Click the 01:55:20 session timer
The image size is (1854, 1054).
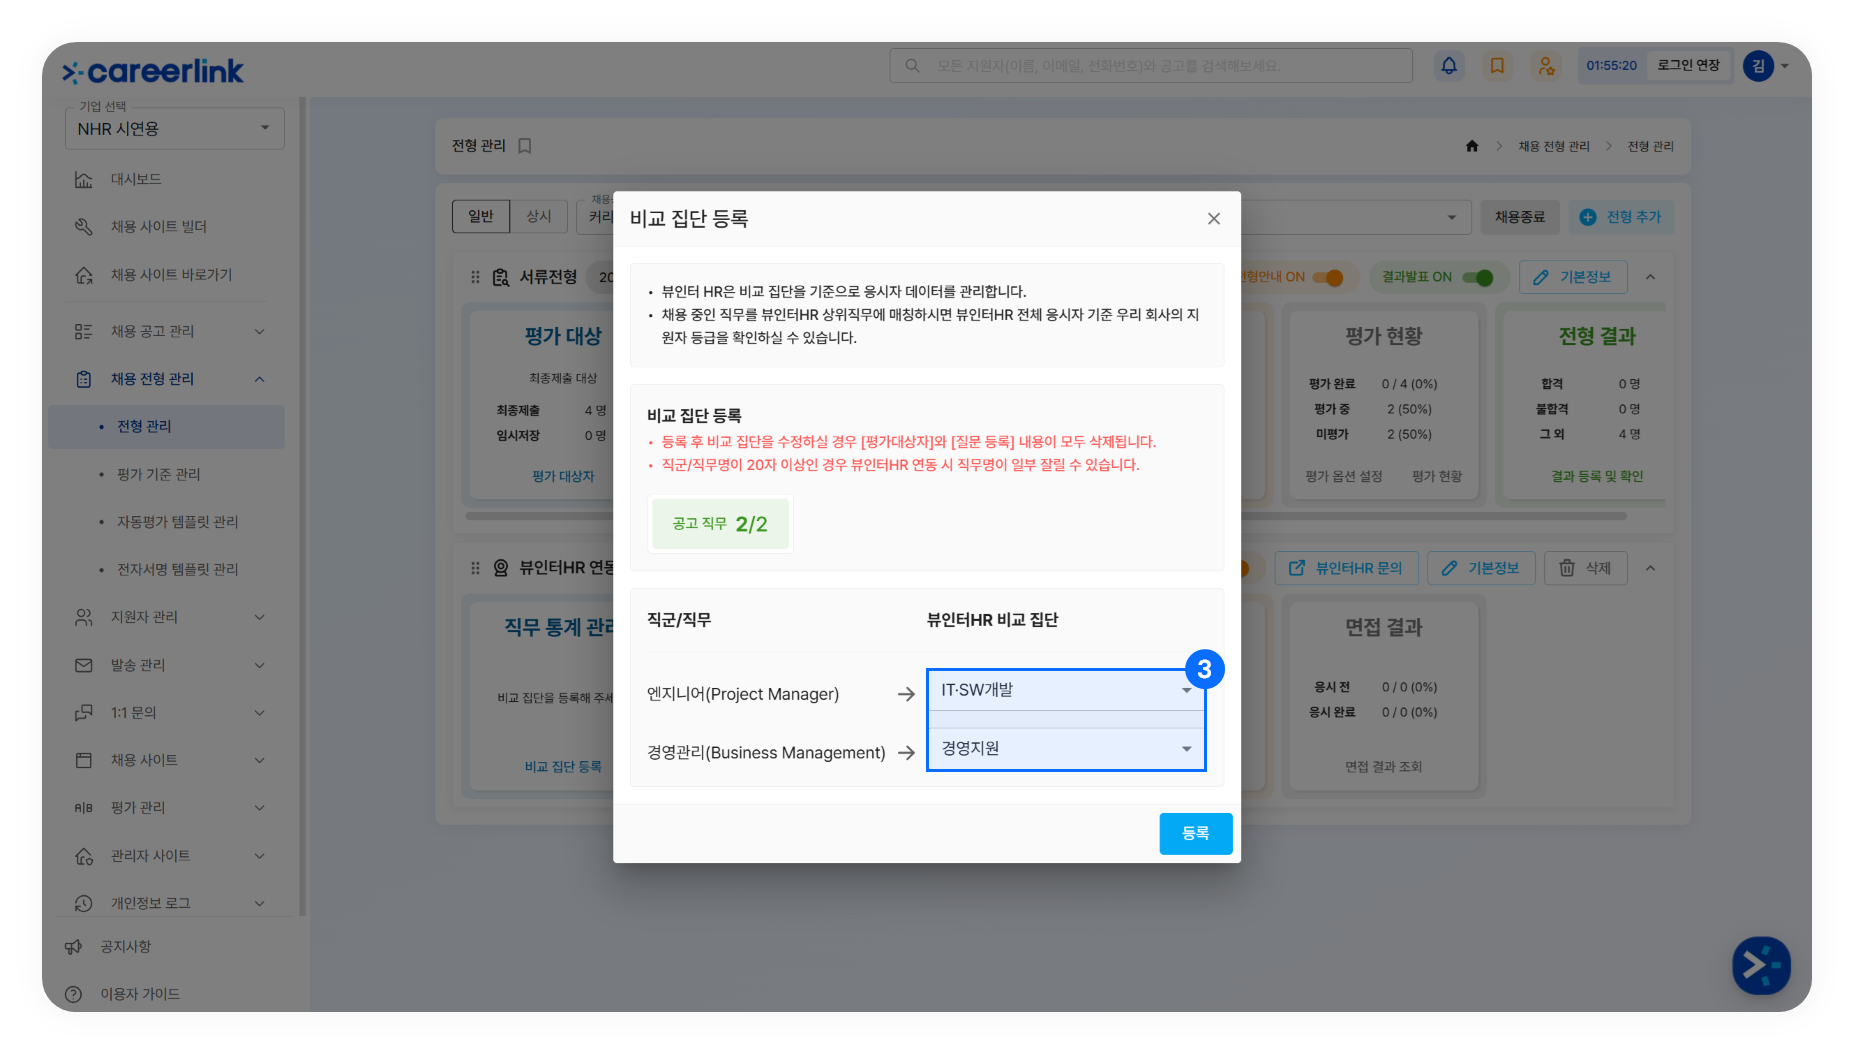pos(1611,66)
